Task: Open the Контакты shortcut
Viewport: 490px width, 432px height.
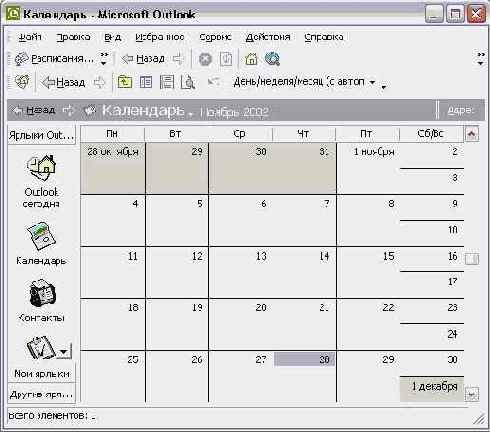Action: (41, 301)
